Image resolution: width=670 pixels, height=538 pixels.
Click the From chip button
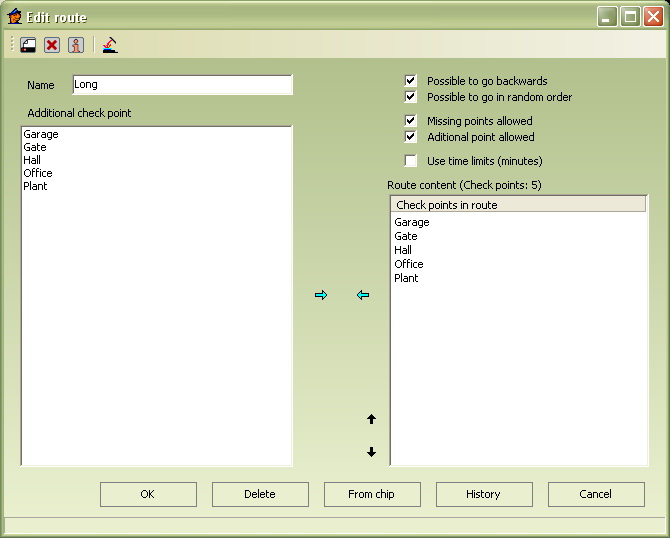pyautogui.click(x=372, y=494)
